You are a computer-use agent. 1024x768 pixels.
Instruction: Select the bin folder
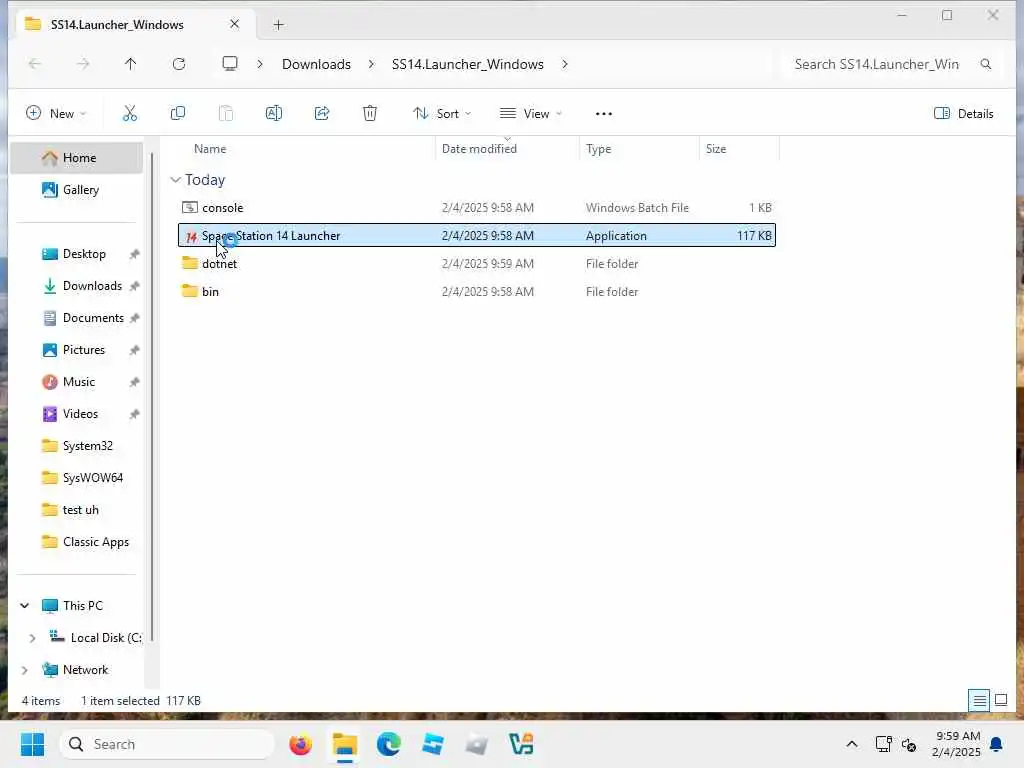(477, 292)
